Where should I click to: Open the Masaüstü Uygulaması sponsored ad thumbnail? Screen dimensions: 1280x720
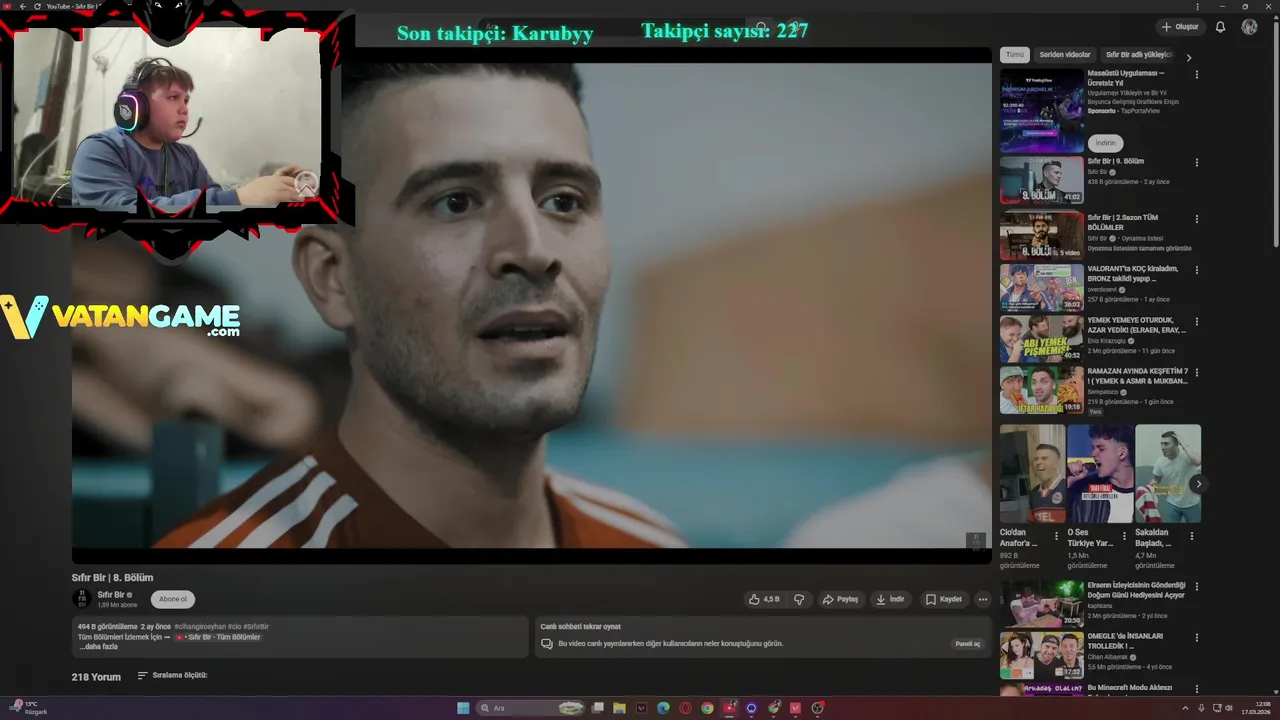(1042, 110)
